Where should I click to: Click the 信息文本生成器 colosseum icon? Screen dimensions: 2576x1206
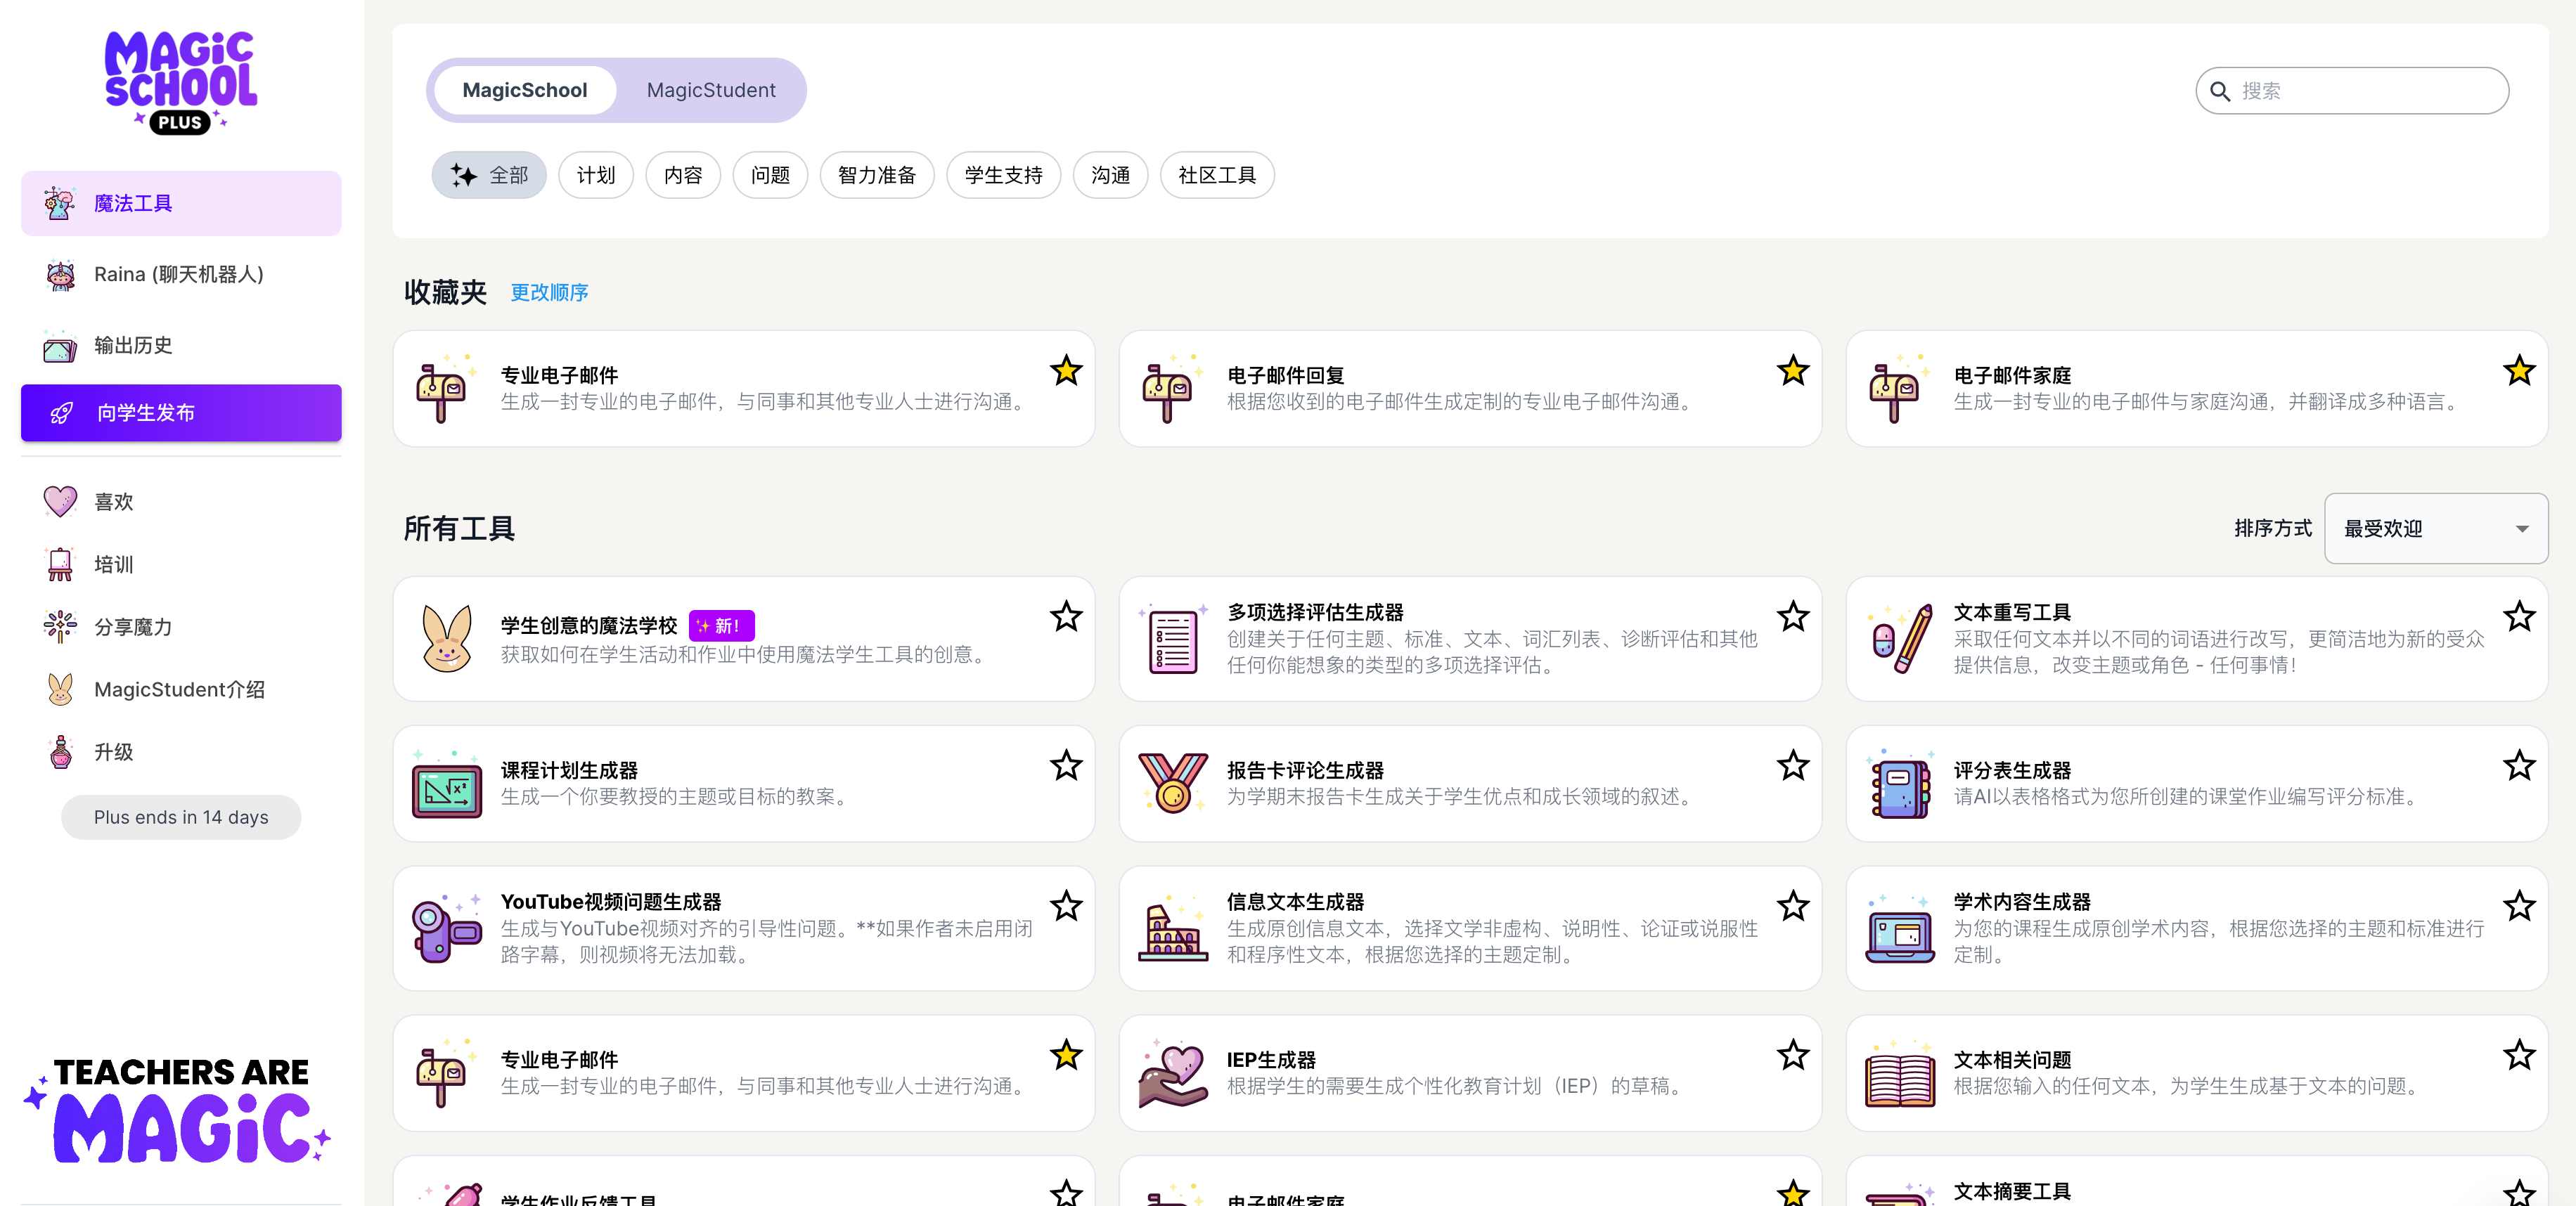pyautogui.click(x=1172, y=929)
